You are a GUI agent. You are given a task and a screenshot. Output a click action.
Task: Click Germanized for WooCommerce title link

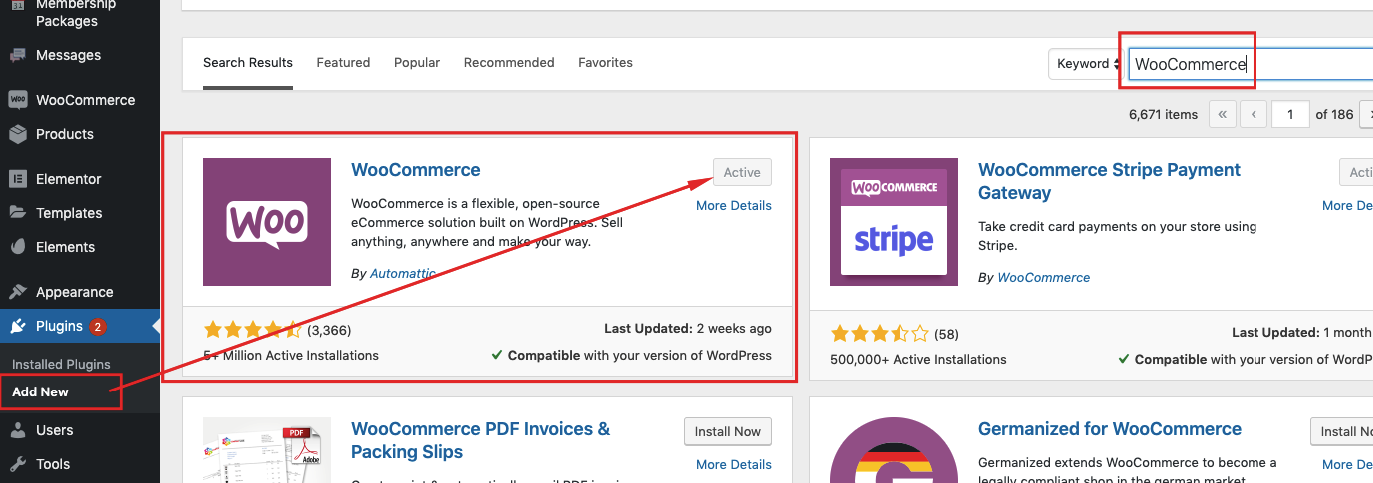tap(1110, 429)
